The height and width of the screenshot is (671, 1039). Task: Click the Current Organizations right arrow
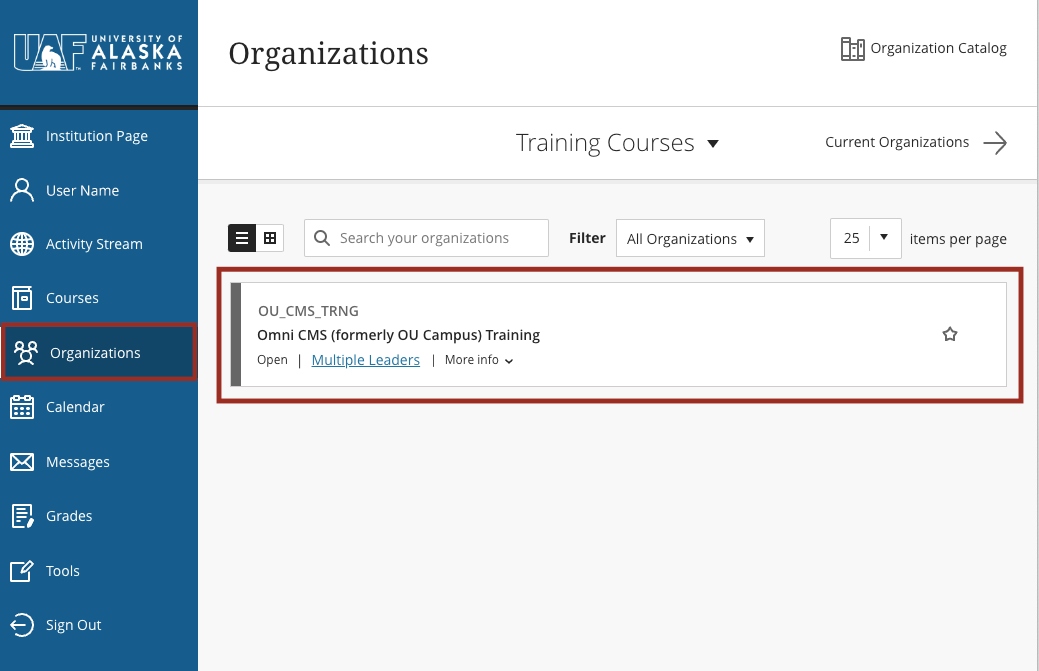click(995, 142)
